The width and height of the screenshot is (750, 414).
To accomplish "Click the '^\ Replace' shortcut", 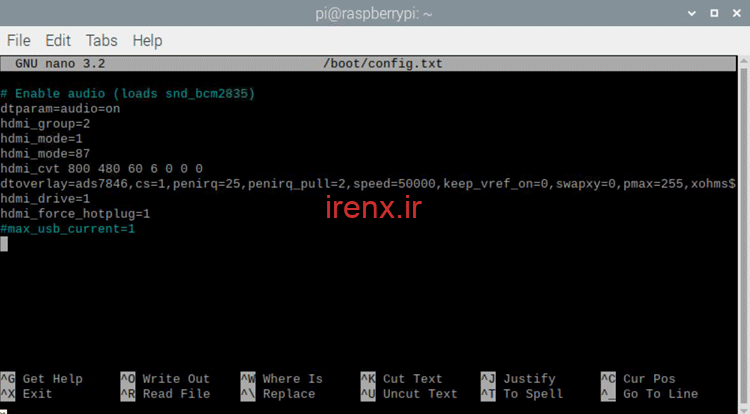I will (x=278, y=394).
